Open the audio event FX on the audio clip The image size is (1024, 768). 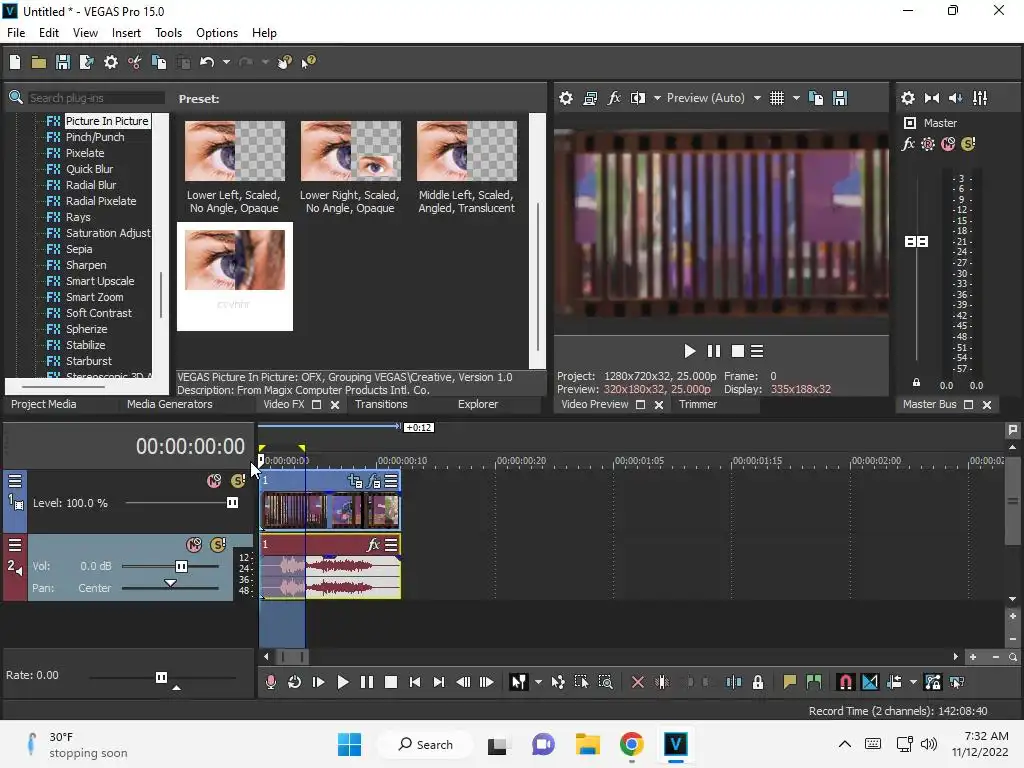[374, 545]
